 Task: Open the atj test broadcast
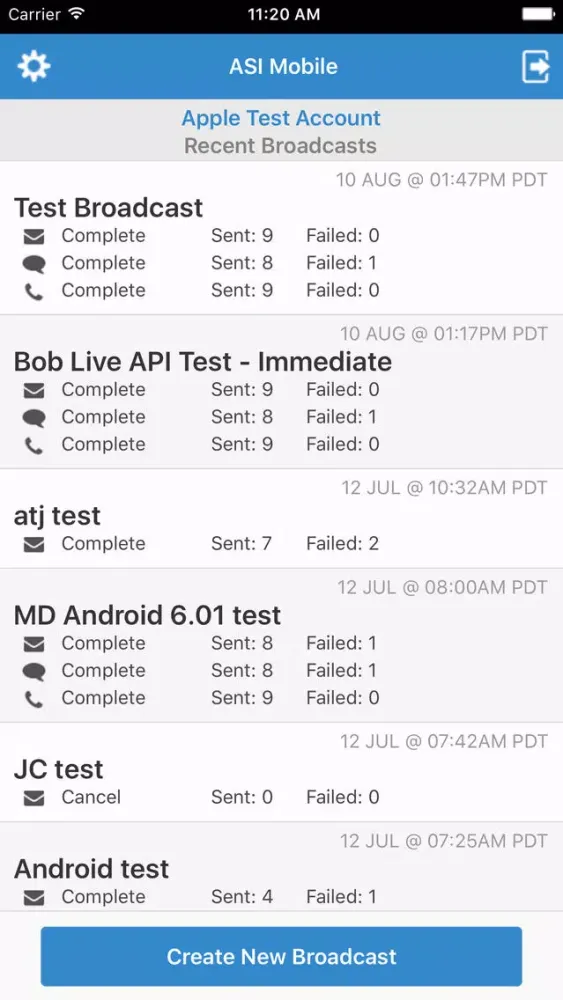click(x=281, y=518)
